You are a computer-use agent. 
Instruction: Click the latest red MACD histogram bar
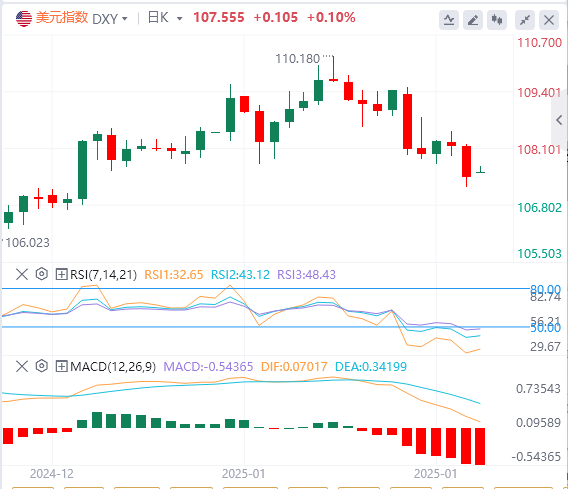[480, 446]
